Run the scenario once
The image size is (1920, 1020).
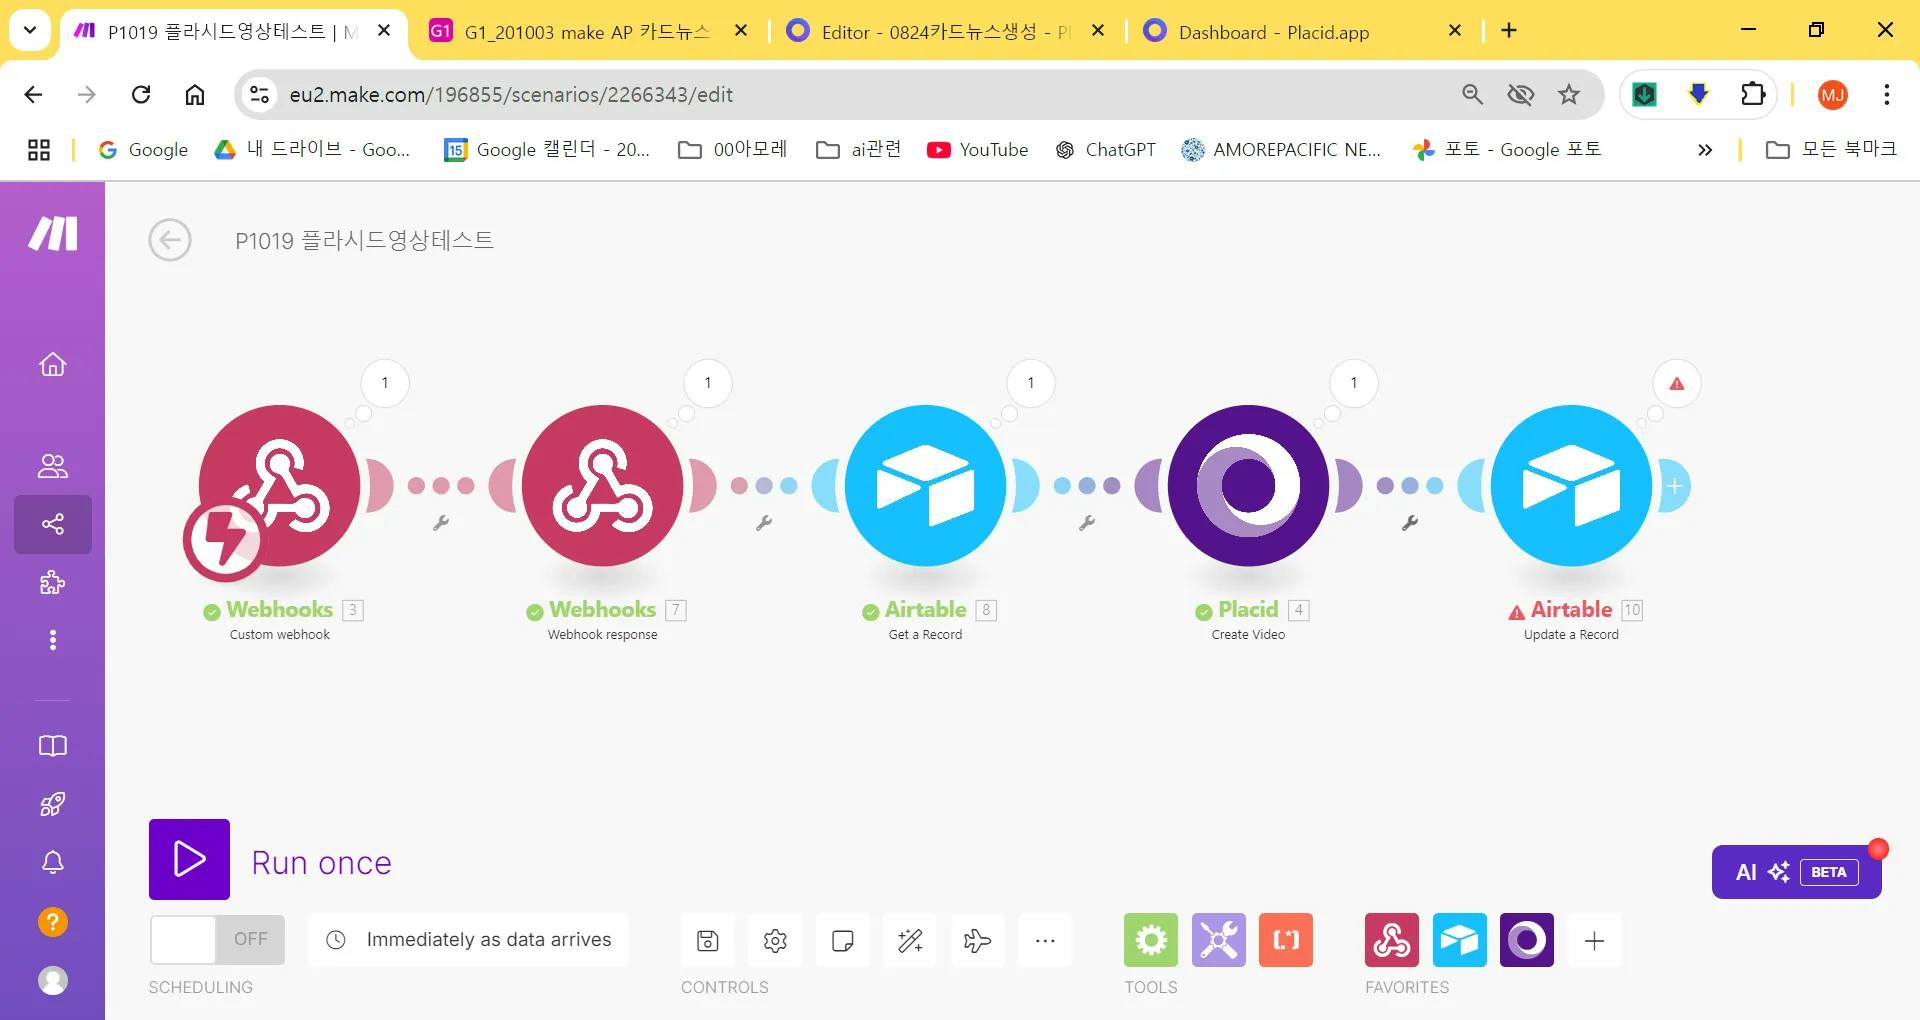tap(189, 859)
